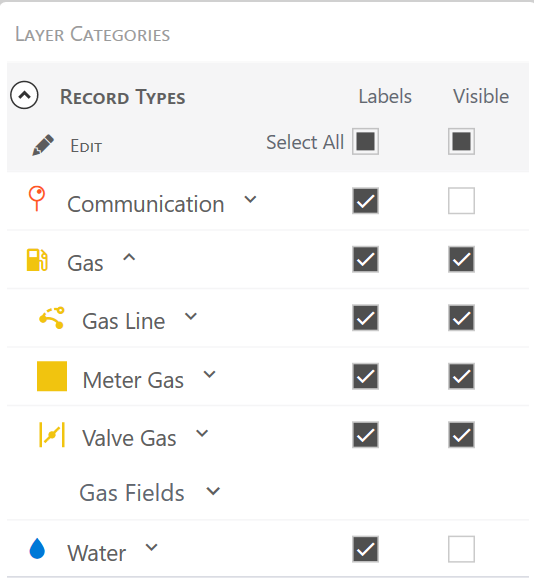Click the Edit pencil icon

click(x=43, y=145)
